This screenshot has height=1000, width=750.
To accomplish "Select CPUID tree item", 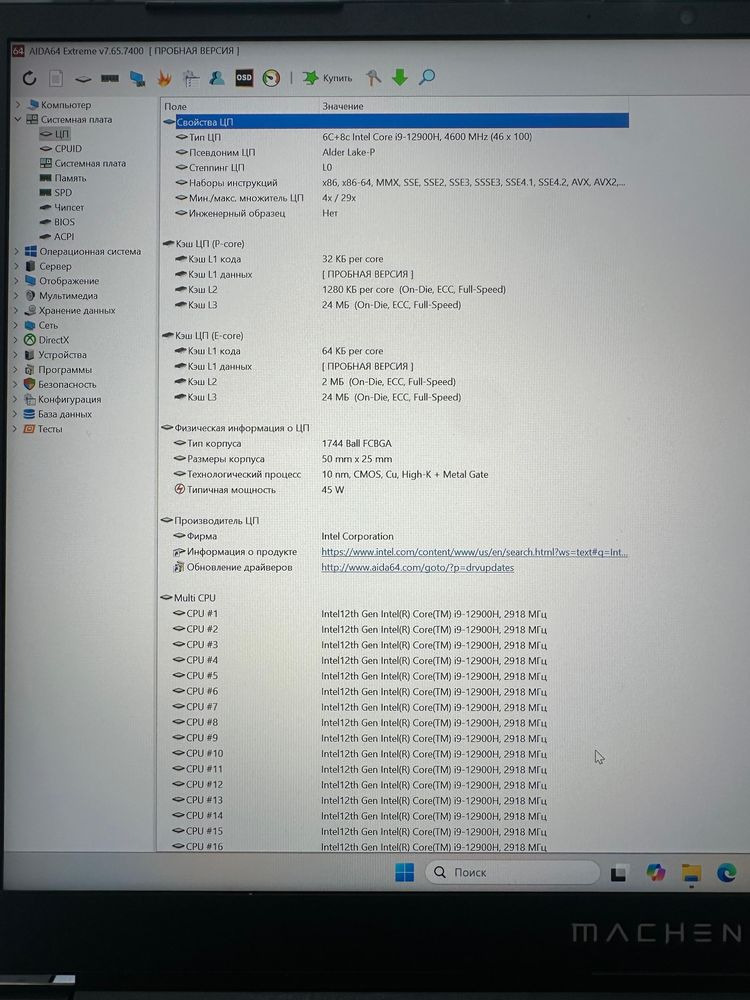I will [61, 149].
